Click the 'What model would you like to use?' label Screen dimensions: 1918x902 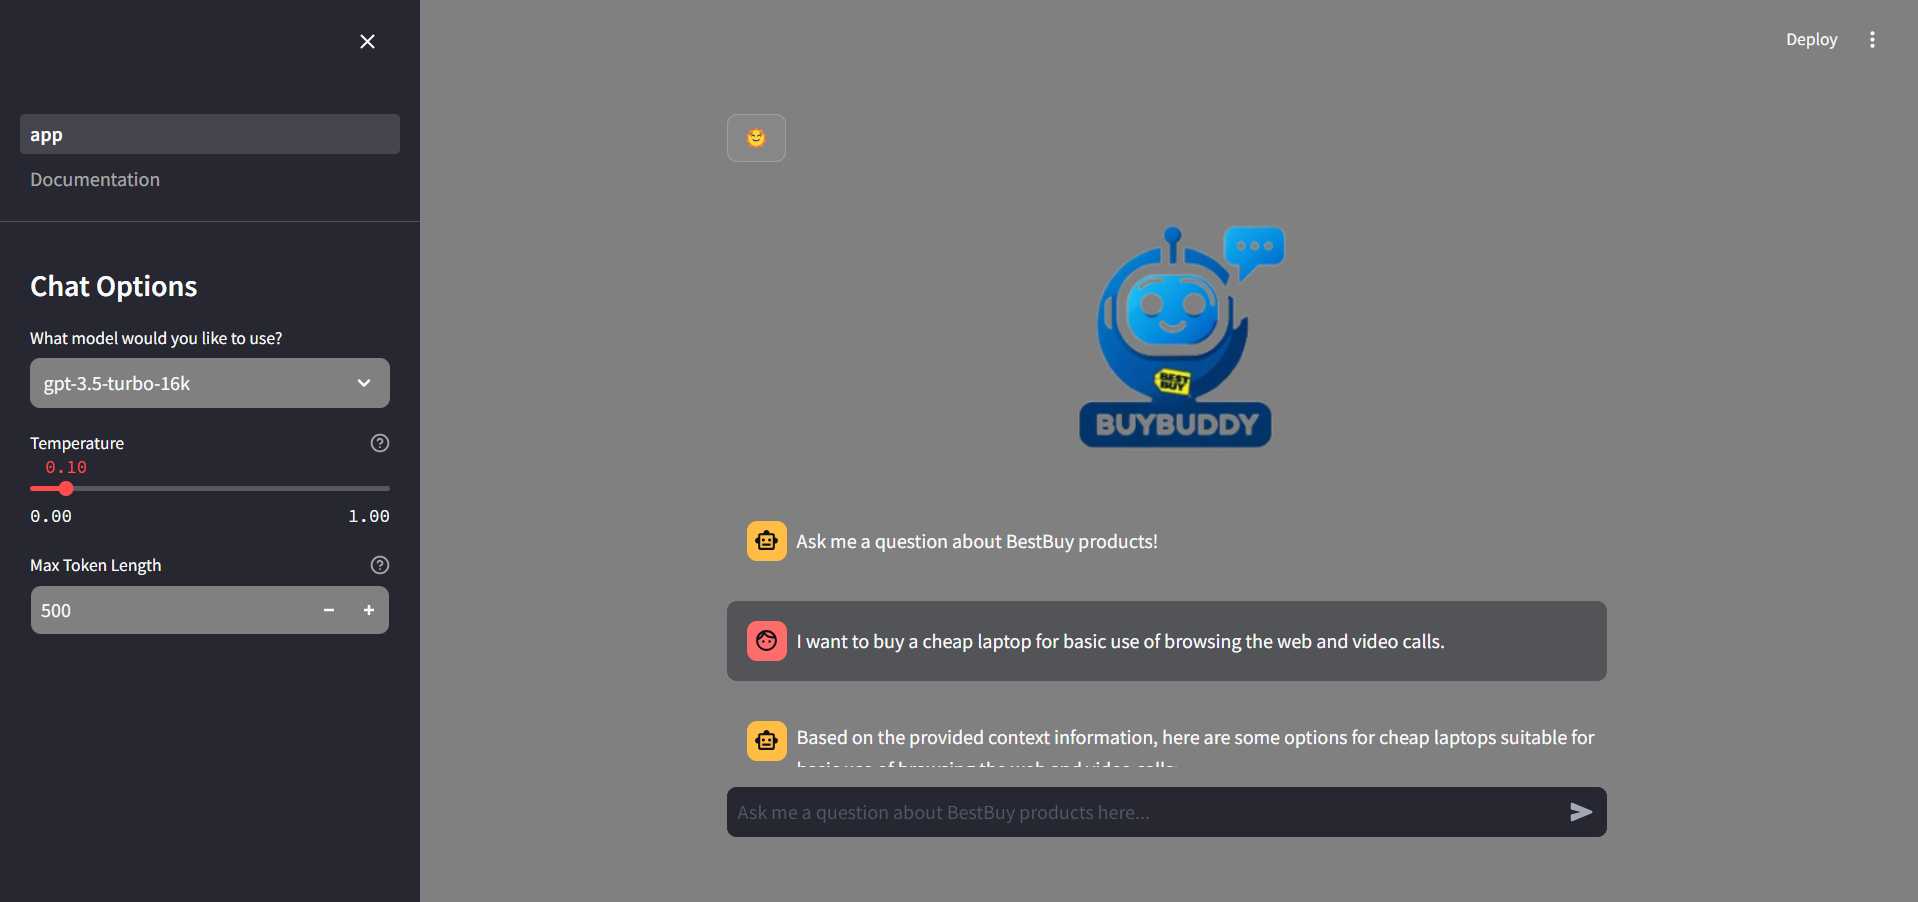click(x=156, y=338)
